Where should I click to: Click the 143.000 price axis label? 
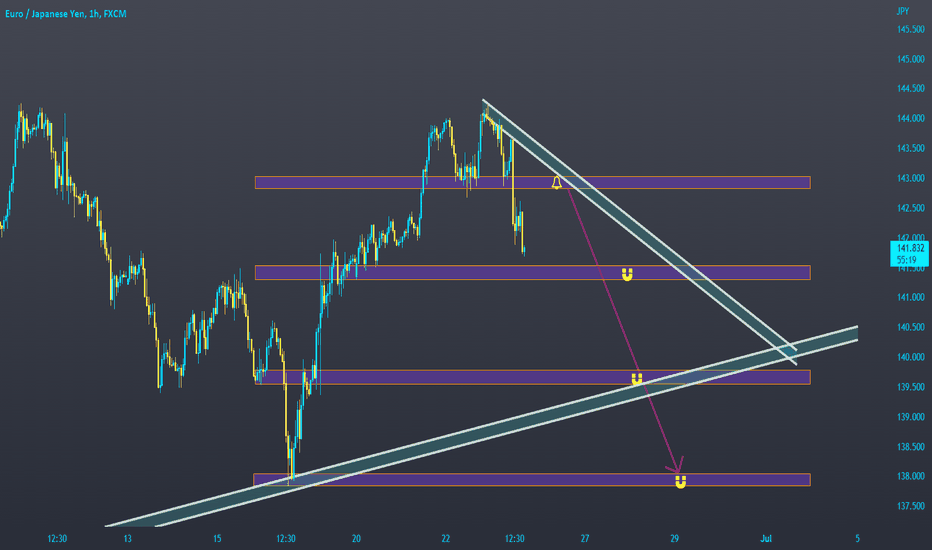click(x=911, y=178)
